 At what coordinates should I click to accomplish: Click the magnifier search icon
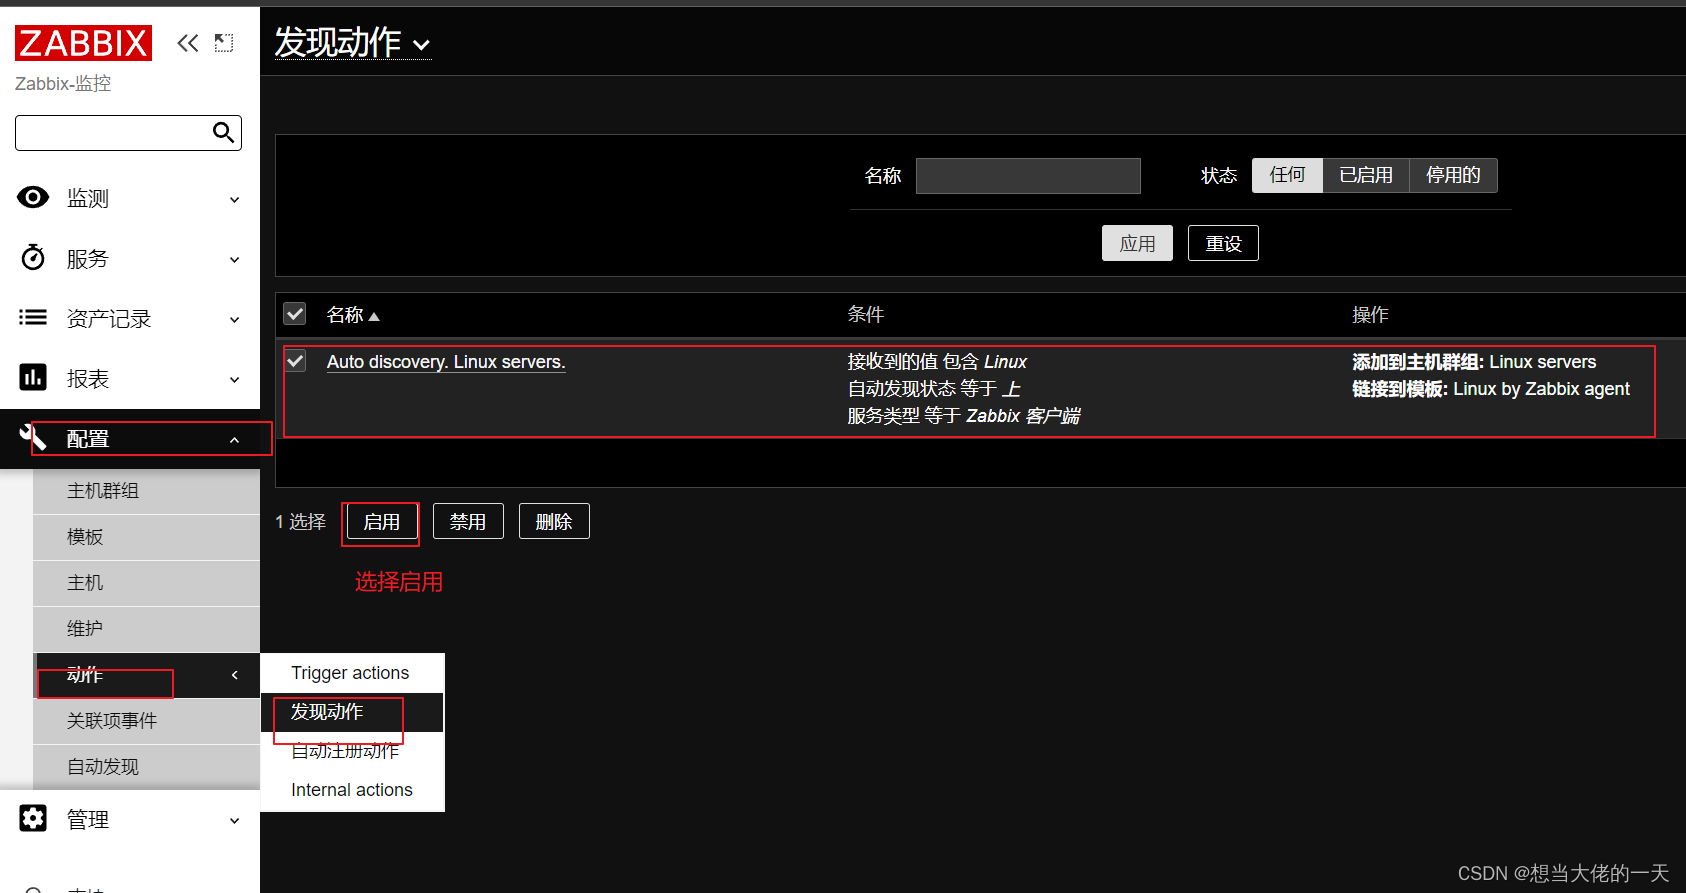pyautogui.click(x=224, y=132)
